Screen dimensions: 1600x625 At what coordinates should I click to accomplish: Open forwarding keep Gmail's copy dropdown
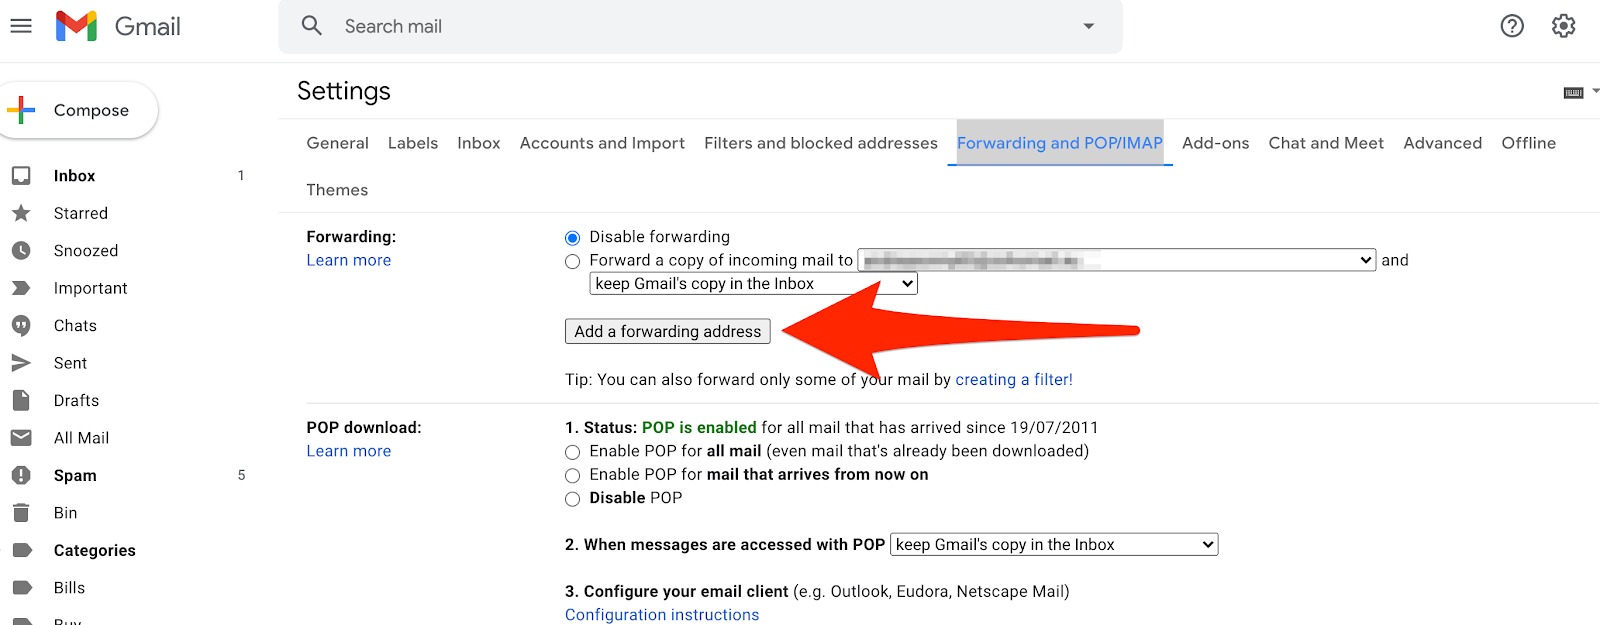754,284
